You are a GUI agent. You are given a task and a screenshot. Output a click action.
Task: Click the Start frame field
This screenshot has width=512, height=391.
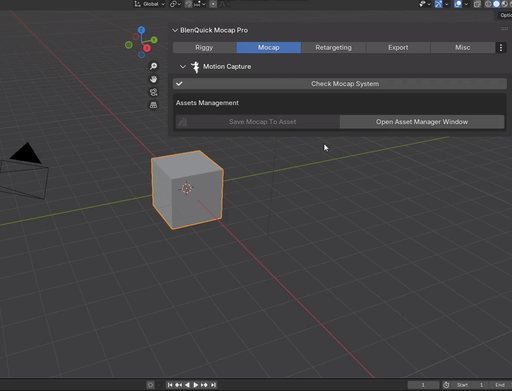tap(470, 385)
